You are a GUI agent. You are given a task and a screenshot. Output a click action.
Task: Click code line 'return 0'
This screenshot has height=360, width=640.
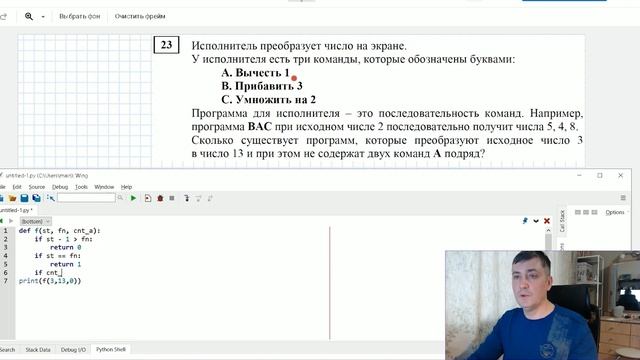click(65, 247)
